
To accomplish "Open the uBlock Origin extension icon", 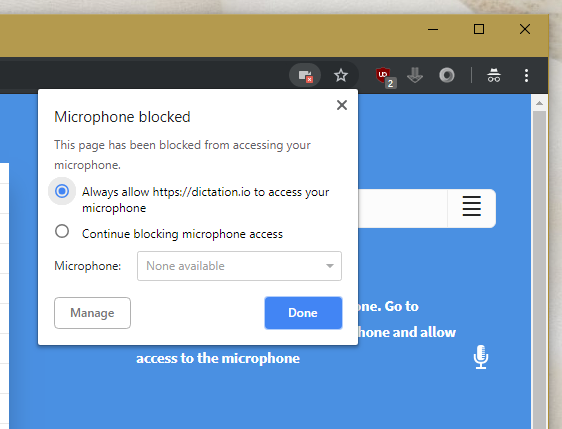I will (385, 77).
